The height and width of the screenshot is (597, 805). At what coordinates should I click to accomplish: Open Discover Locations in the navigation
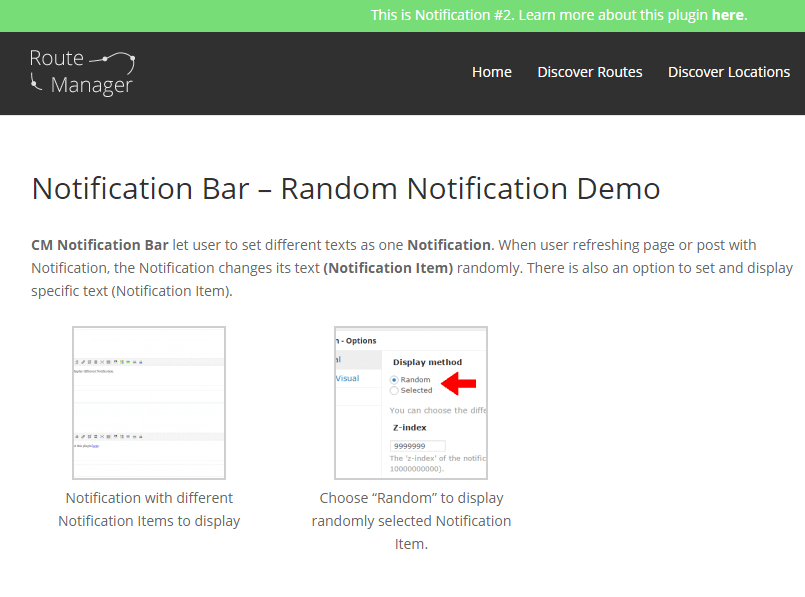click(x=728, y=72)
